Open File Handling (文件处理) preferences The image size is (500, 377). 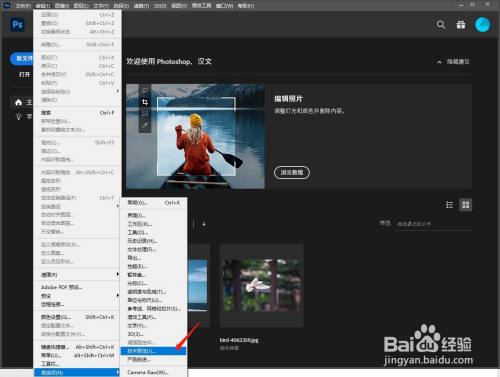pos(153,249)
